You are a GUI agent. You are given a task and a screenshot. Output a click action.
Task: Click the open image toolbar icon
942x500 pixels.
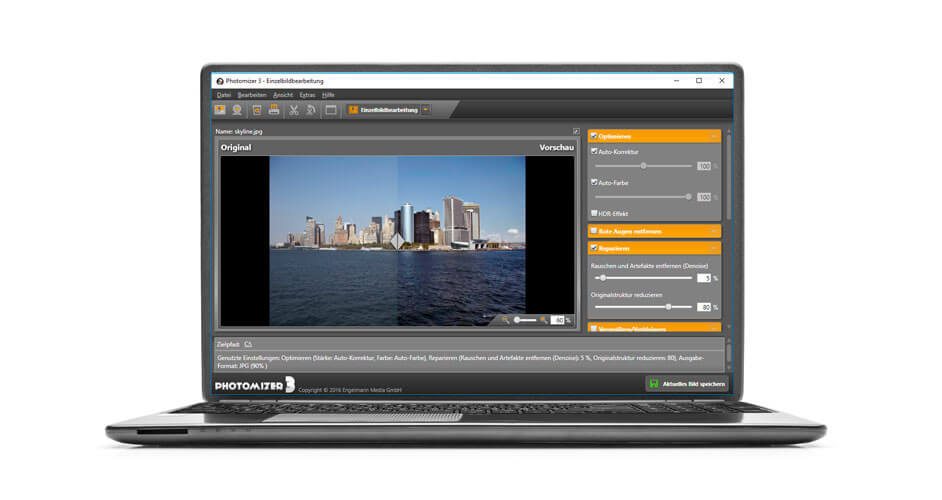(221, 110)
